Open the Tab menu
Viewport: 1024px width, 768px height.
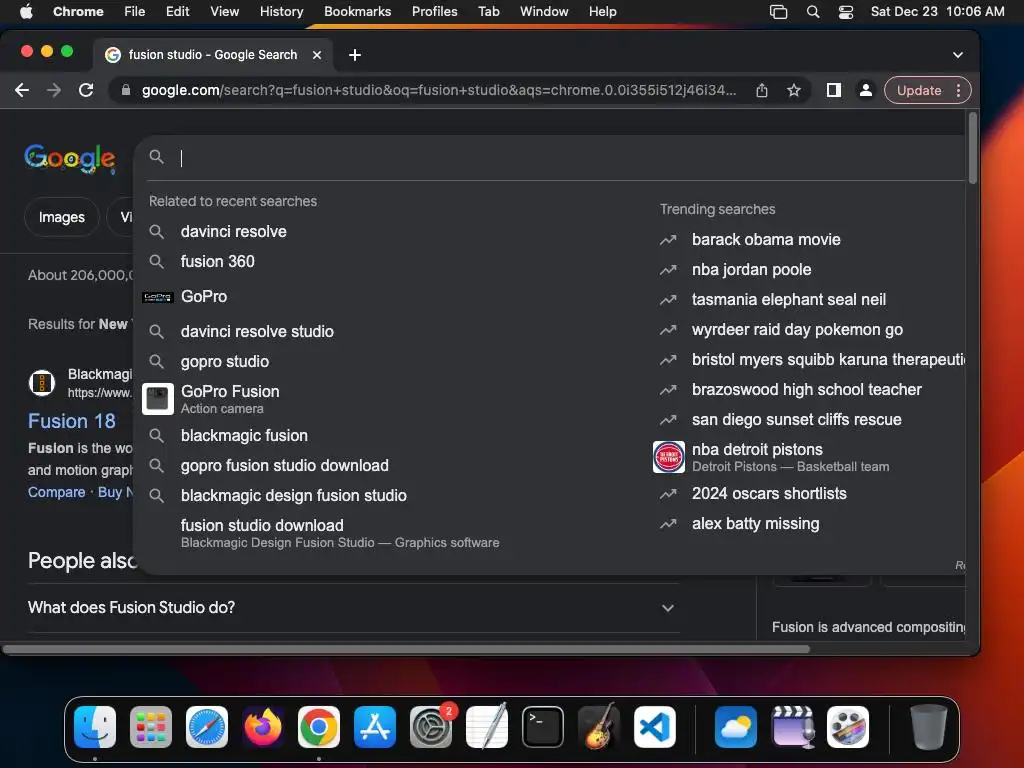[488, 12]
